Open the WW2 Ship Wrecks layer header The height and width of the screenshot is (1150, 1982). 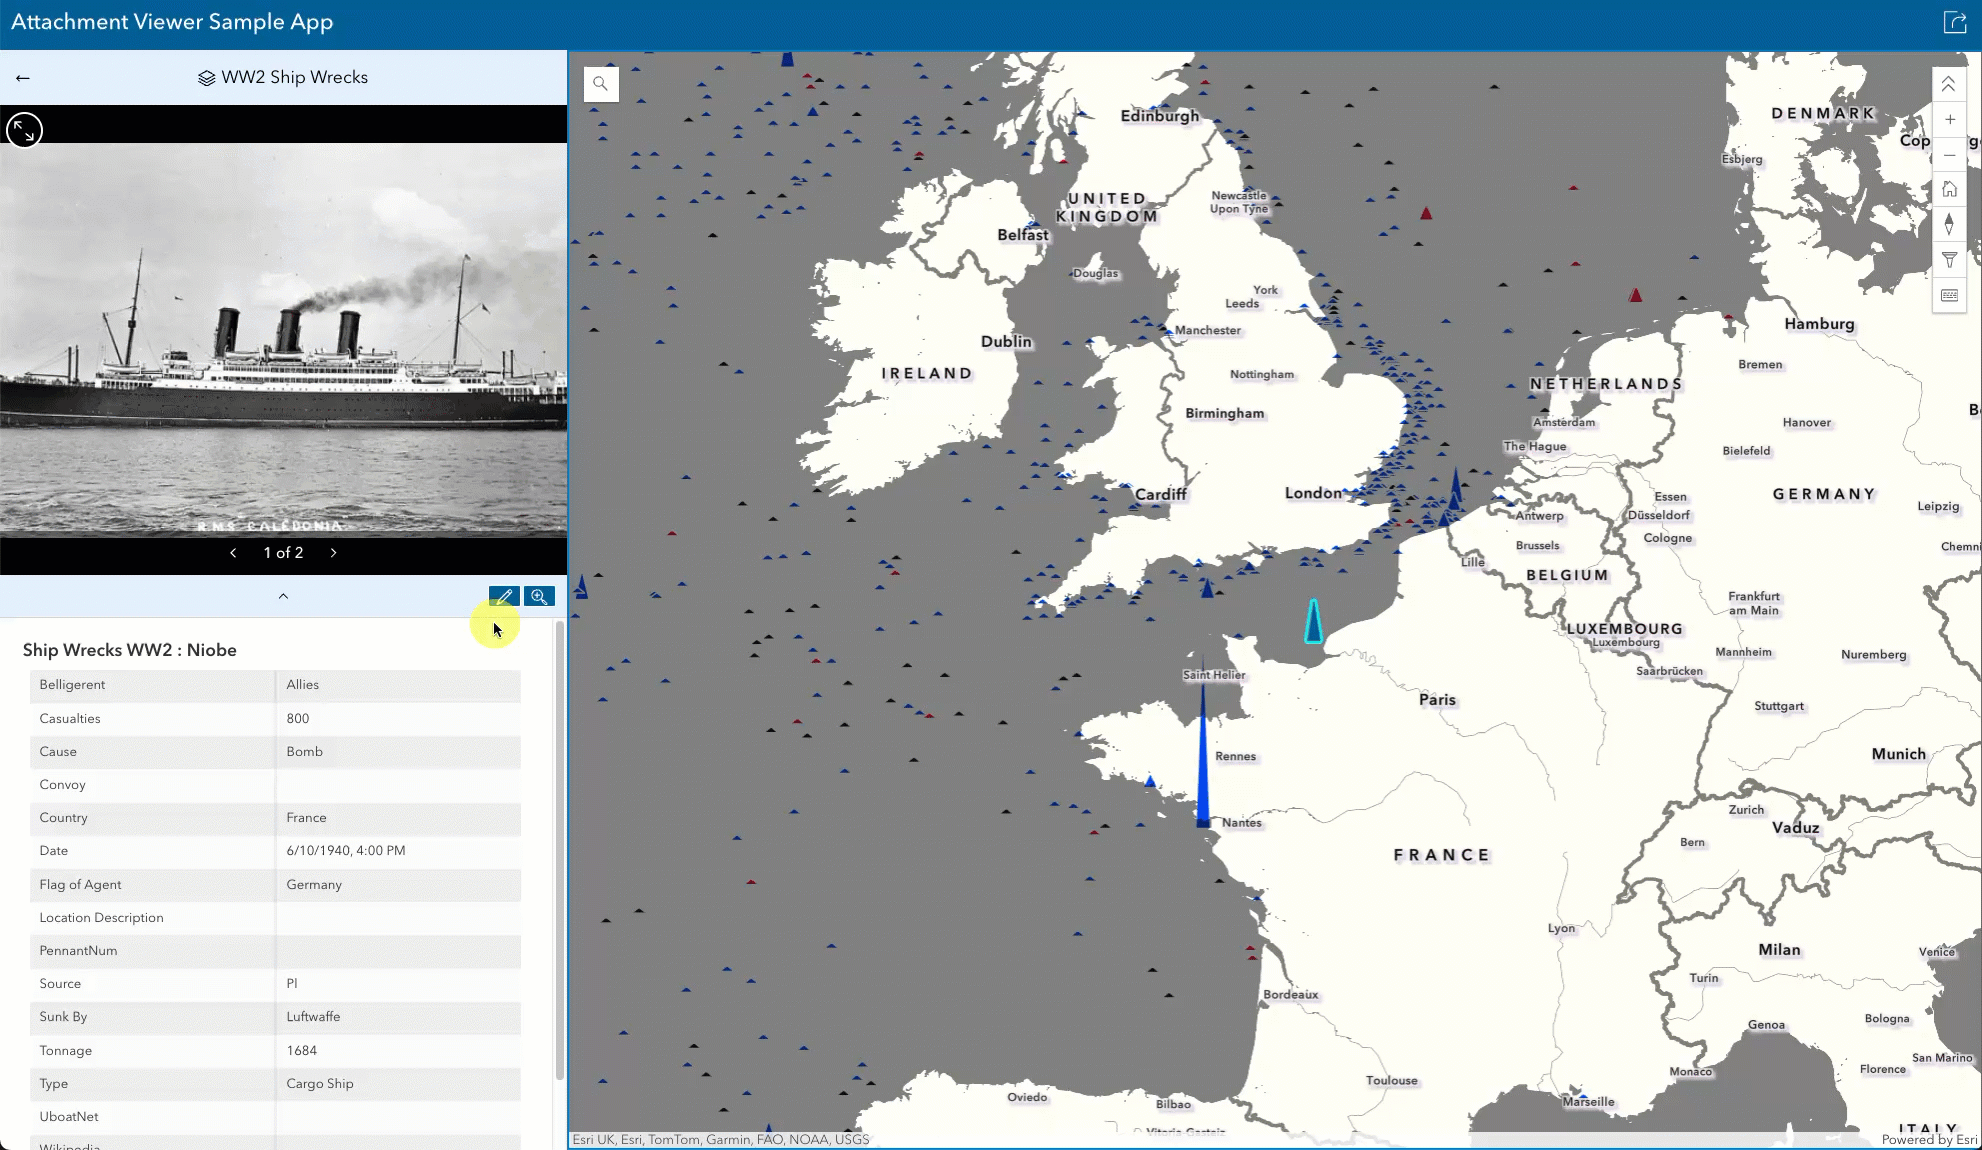pos(283,77)
